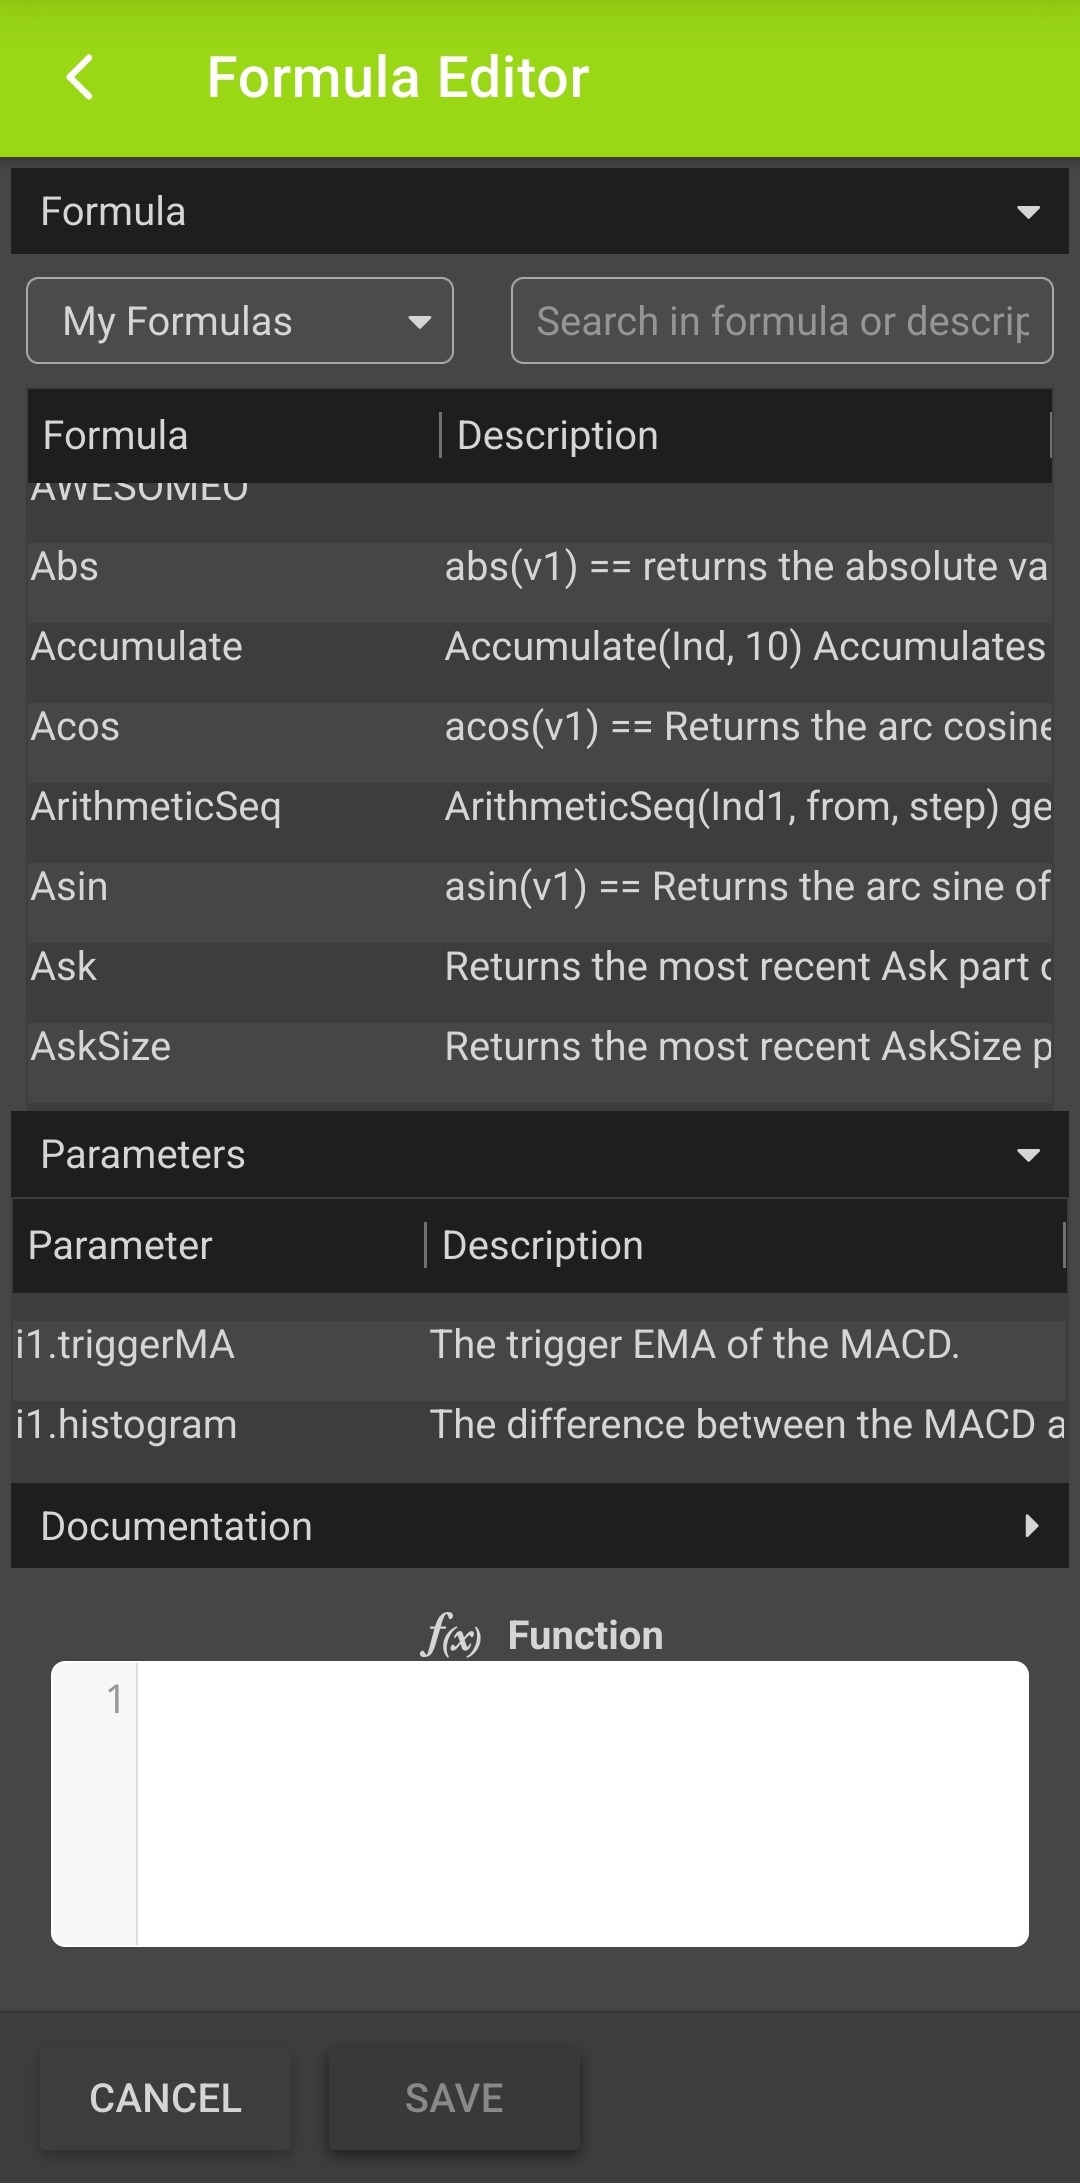Image resolution: width=1080 pixels, height=2183 pixels.
Task: Collapse the Parameters section arrow
Action: point(1028,1155)
